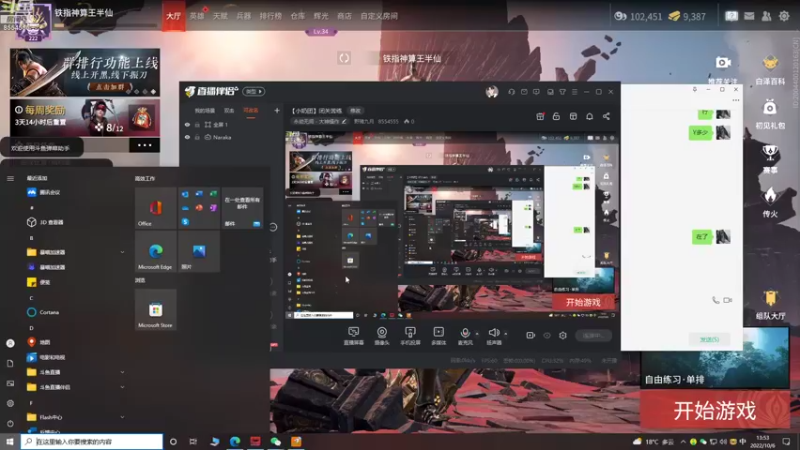Click WeChat icon on the taskbar

(276, 441)
